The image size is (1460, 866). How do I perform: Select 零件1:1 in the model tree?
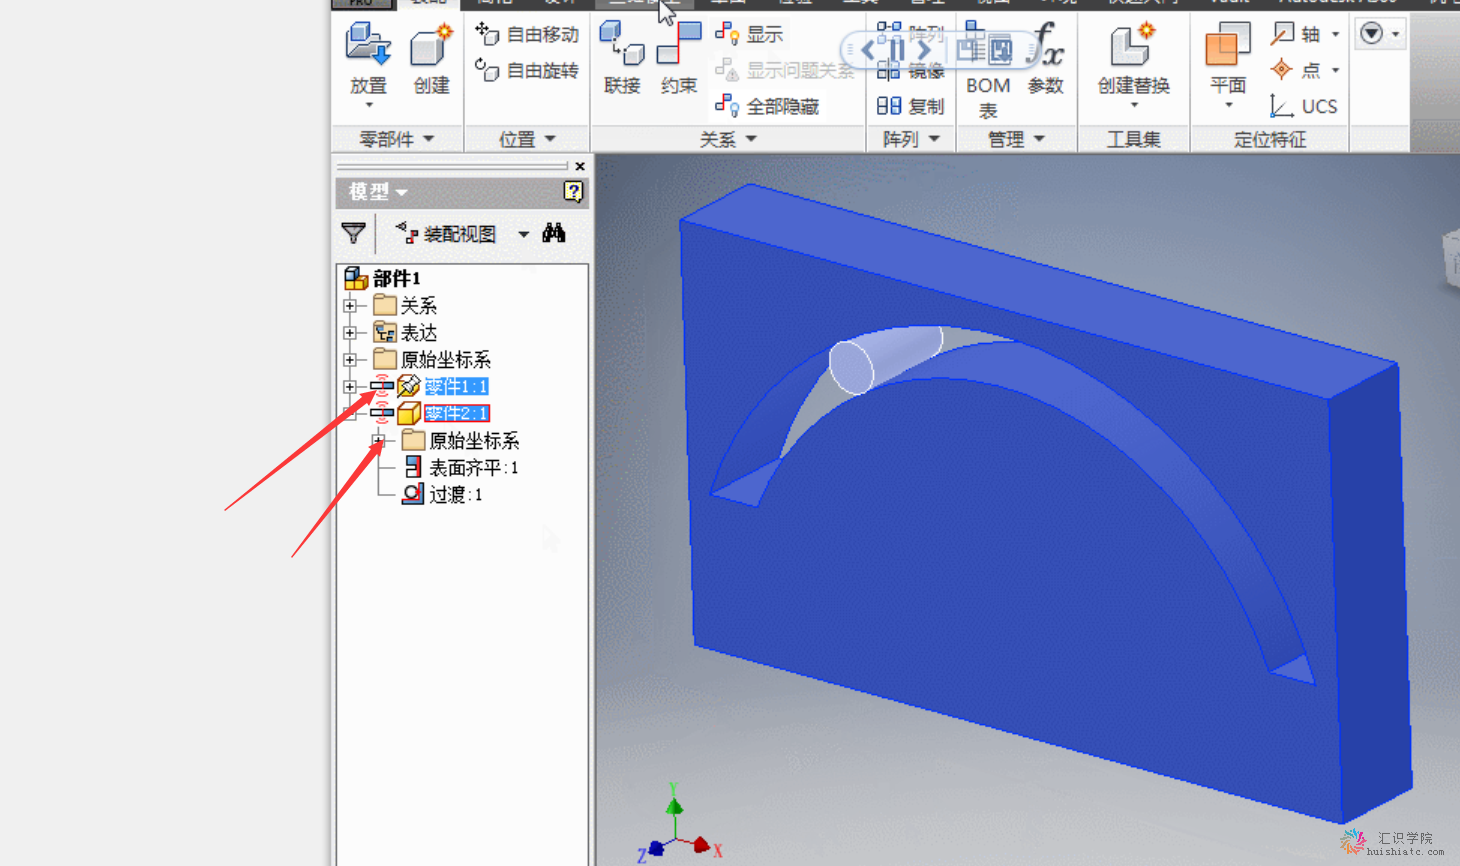456,386
